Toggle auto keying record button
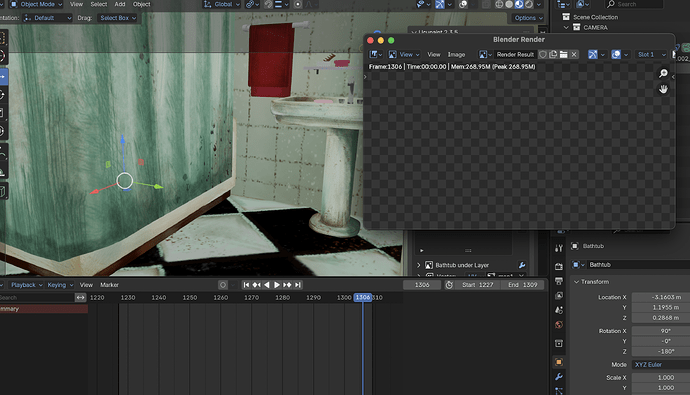The height and width of the screenshot is (395, 690). (223, 285)
